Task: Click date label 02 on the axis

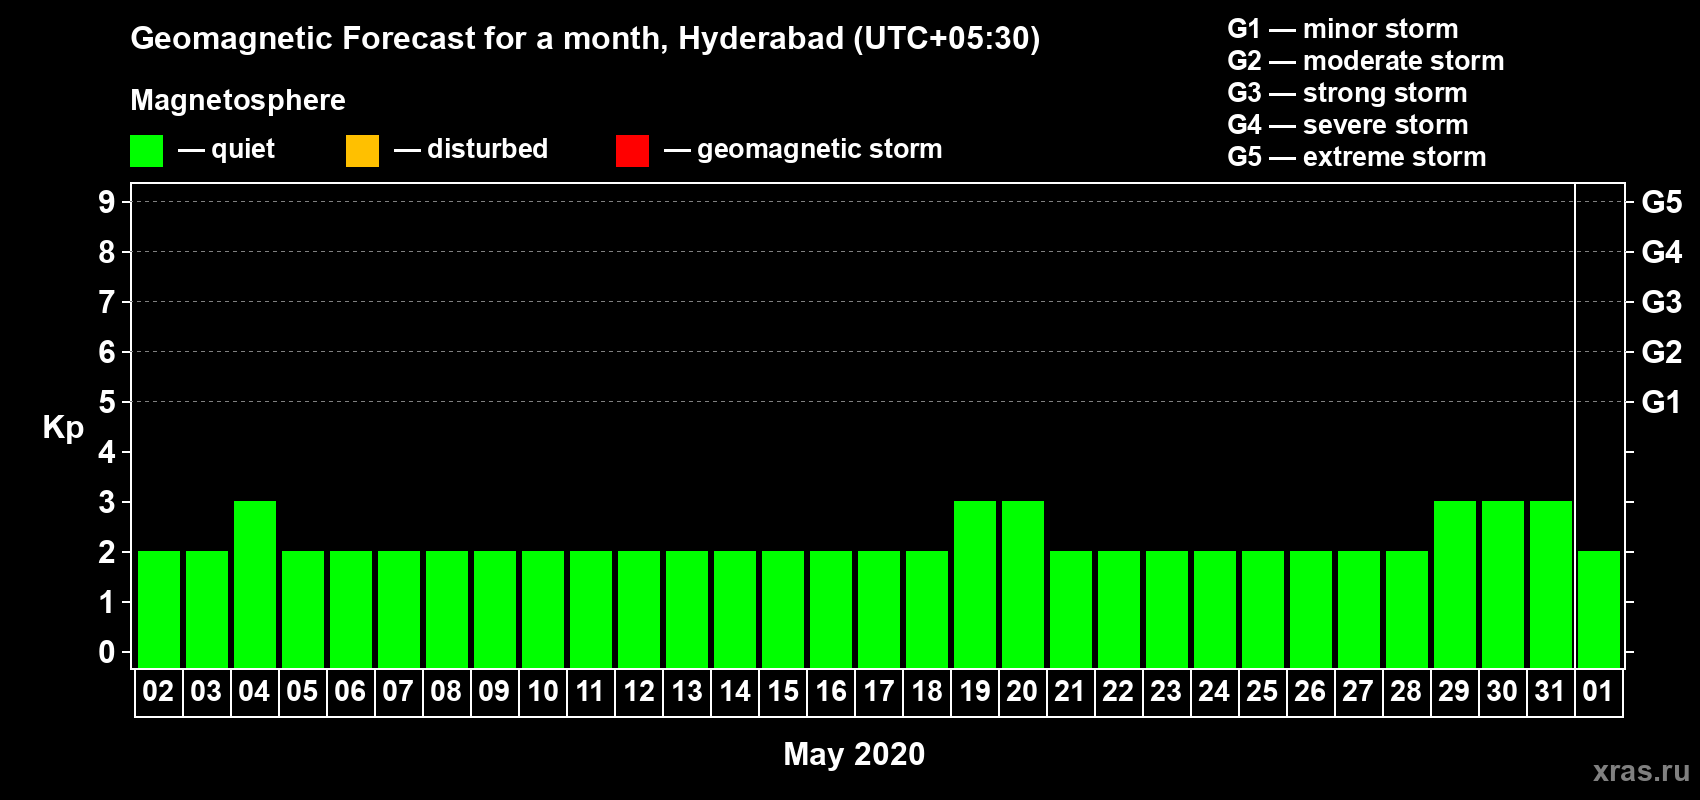Action: tap(158, 691)
